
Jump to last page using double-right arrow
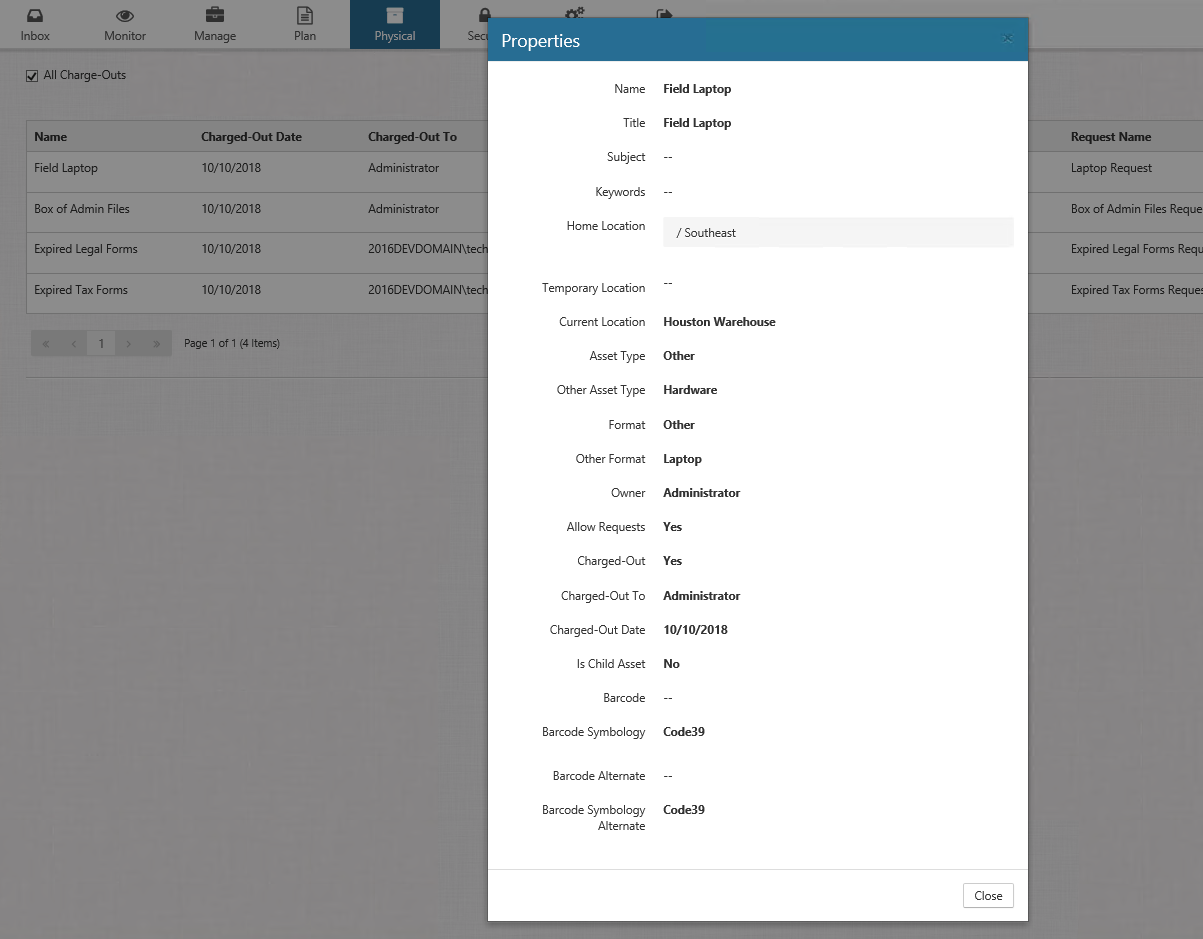tap(156, 344)
